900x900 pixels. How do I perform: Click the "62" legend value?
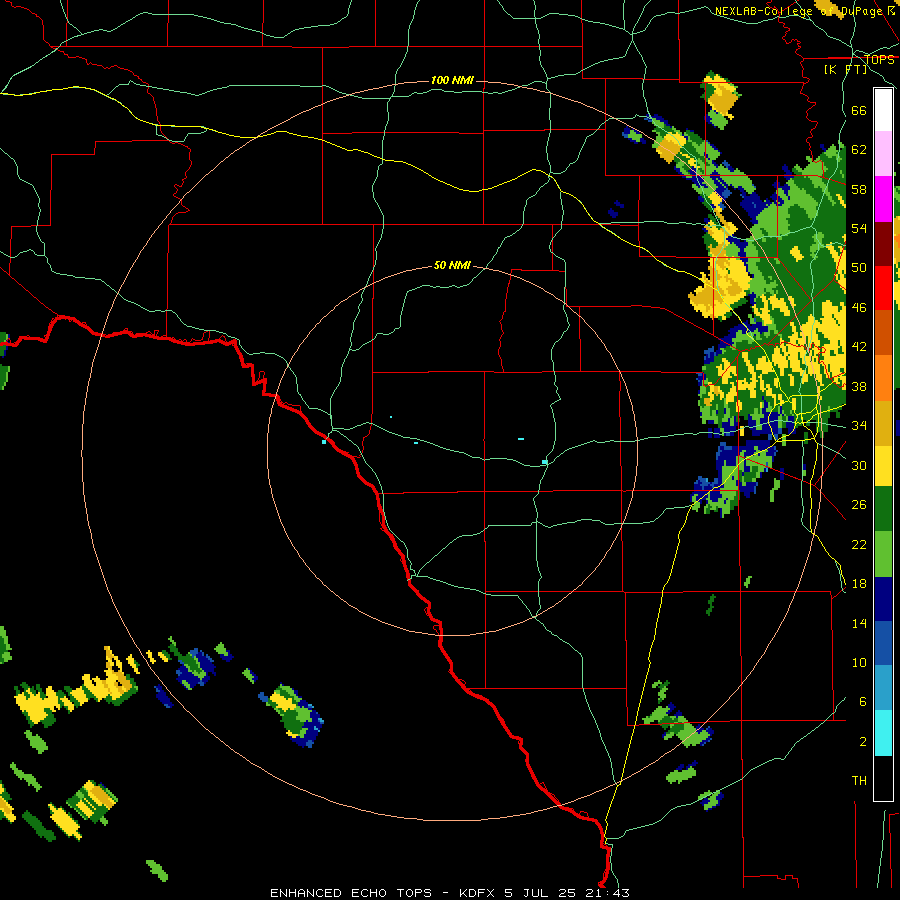pyautogui.click(x=859, y=150)
